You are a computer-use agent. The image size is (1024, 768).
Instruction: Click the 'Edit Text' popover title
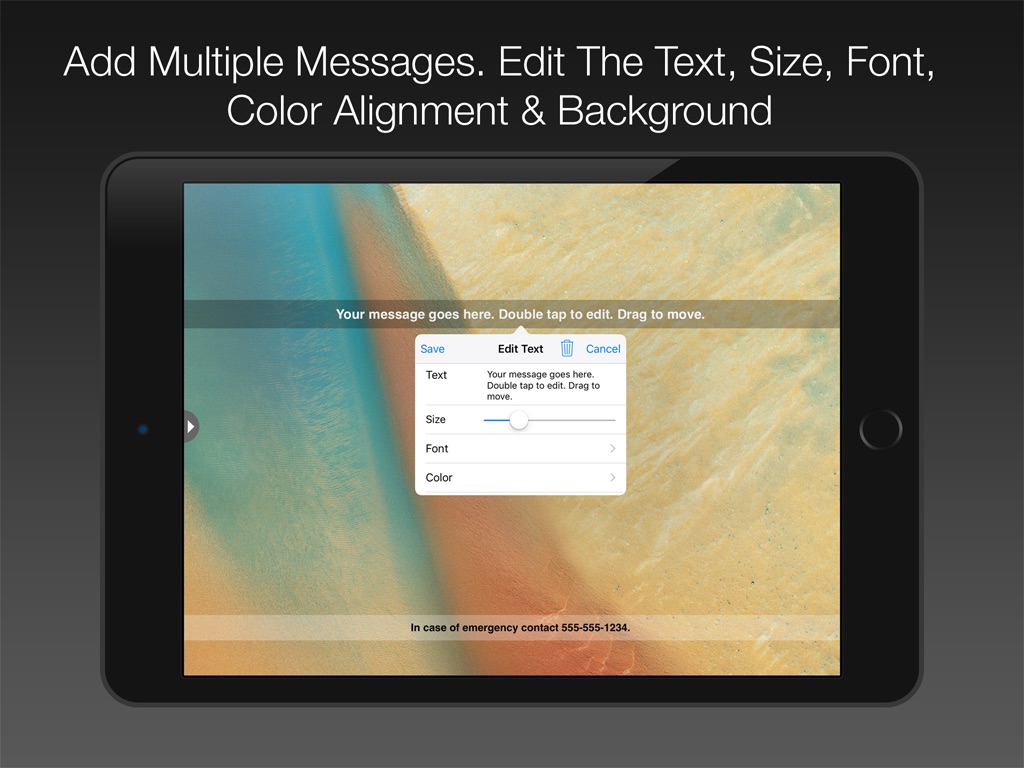(520, 349)
